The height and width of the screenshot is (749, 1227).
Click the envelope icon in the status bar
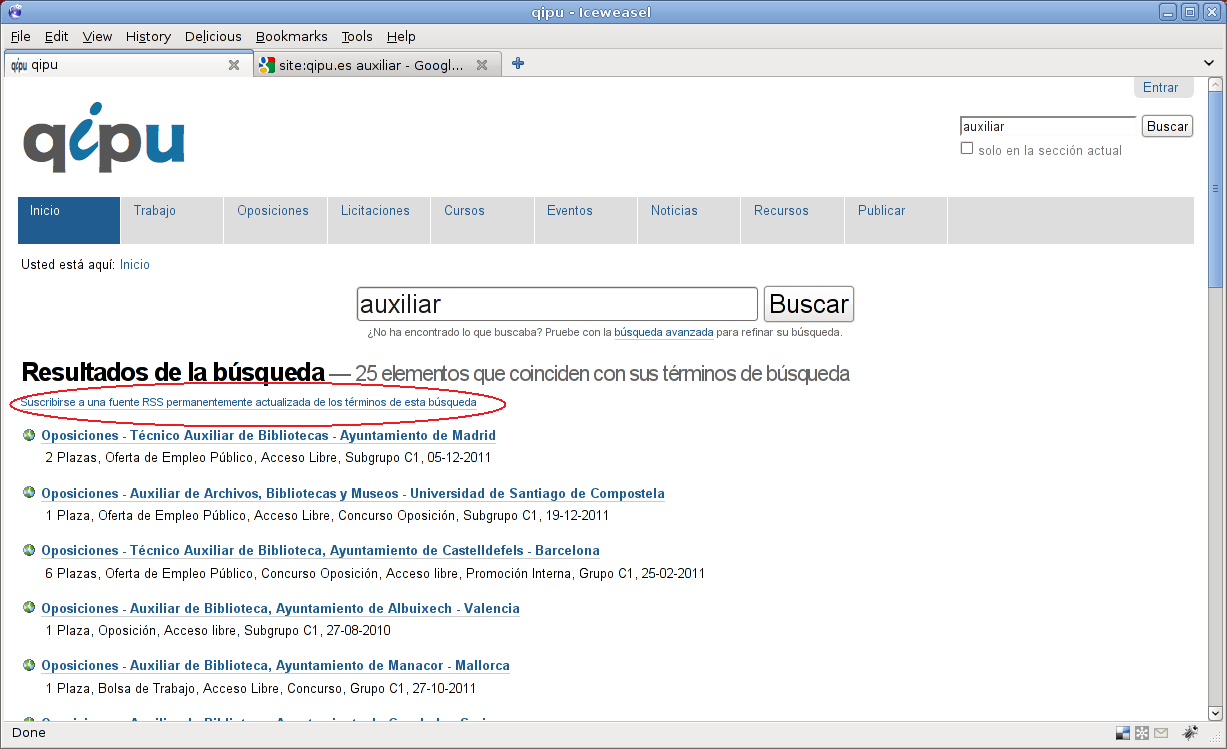[1161, 733]
